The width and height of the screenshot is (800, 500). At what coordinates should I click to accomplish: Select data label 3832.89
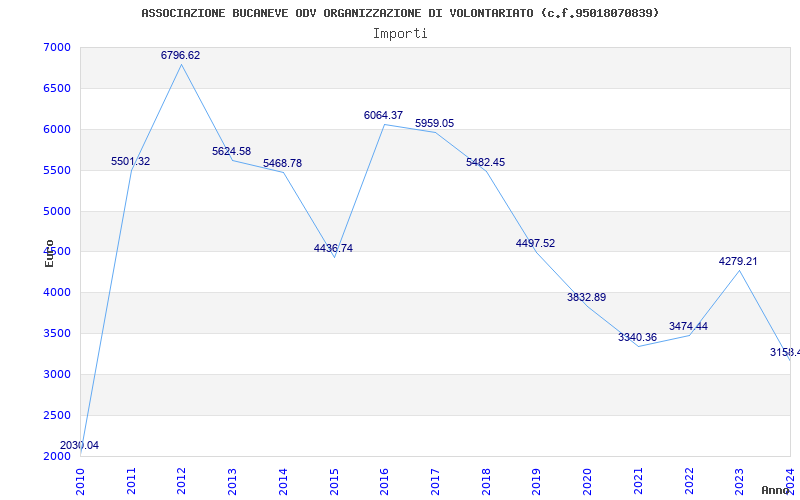[586, 297]
